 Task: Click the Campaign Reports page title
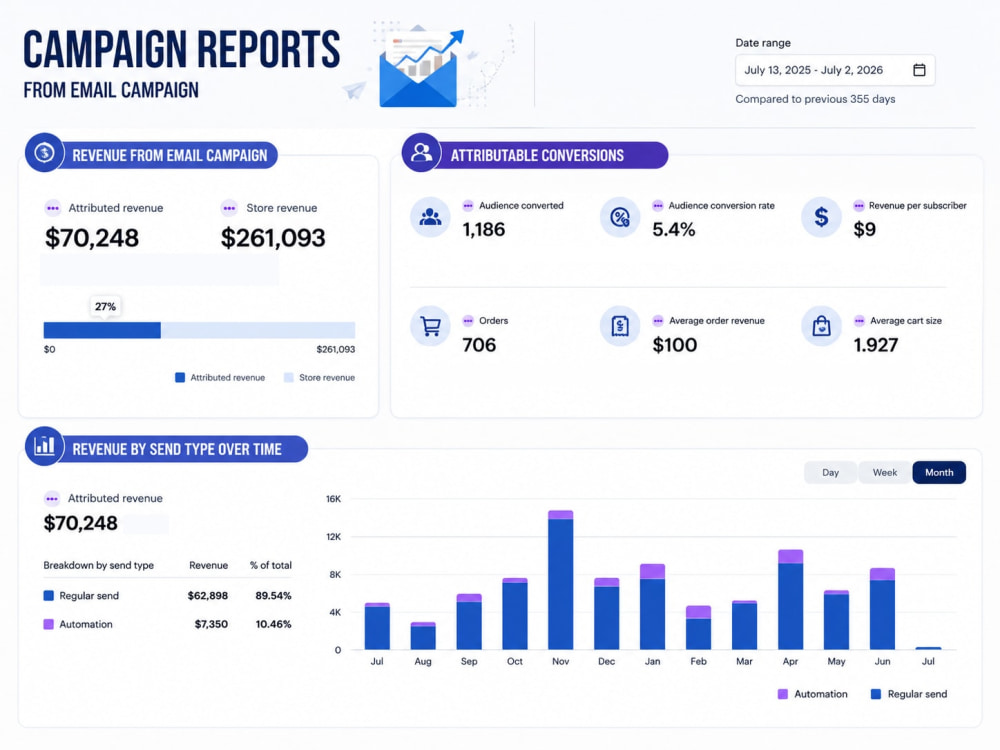tap(182, 49)
